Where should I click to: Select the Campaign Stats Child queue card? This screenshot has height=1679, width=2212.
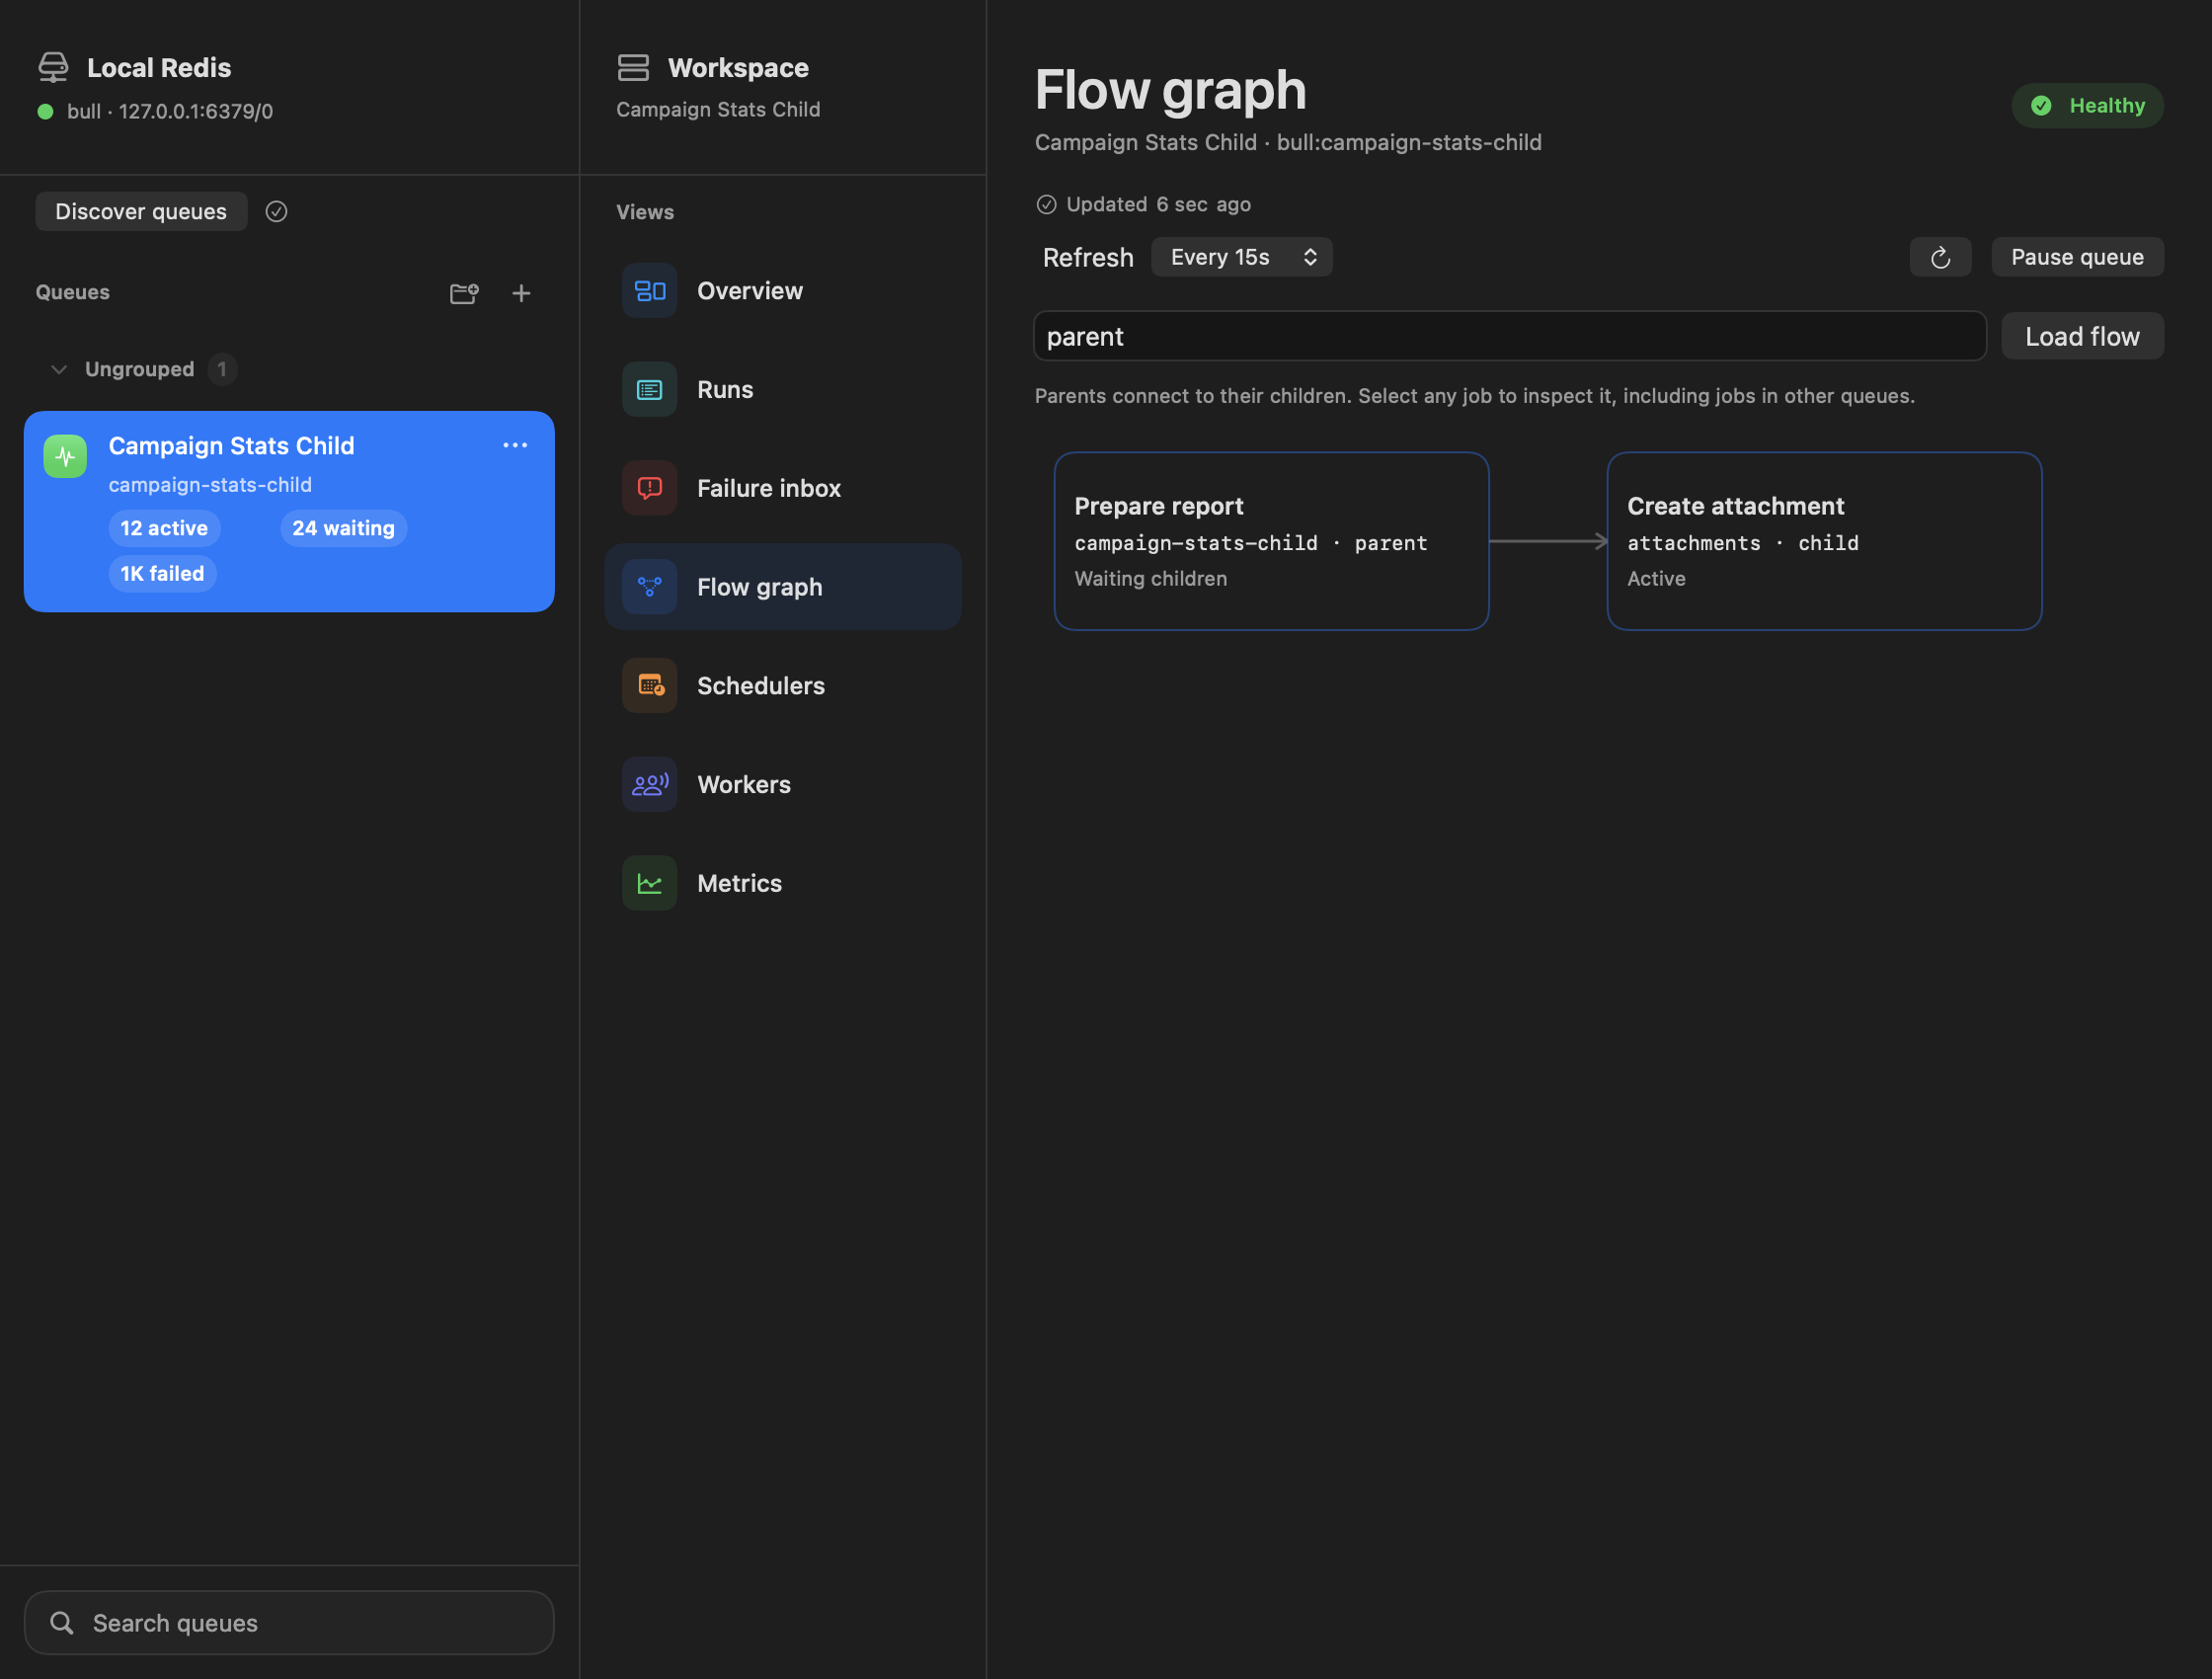click(289, 511)
